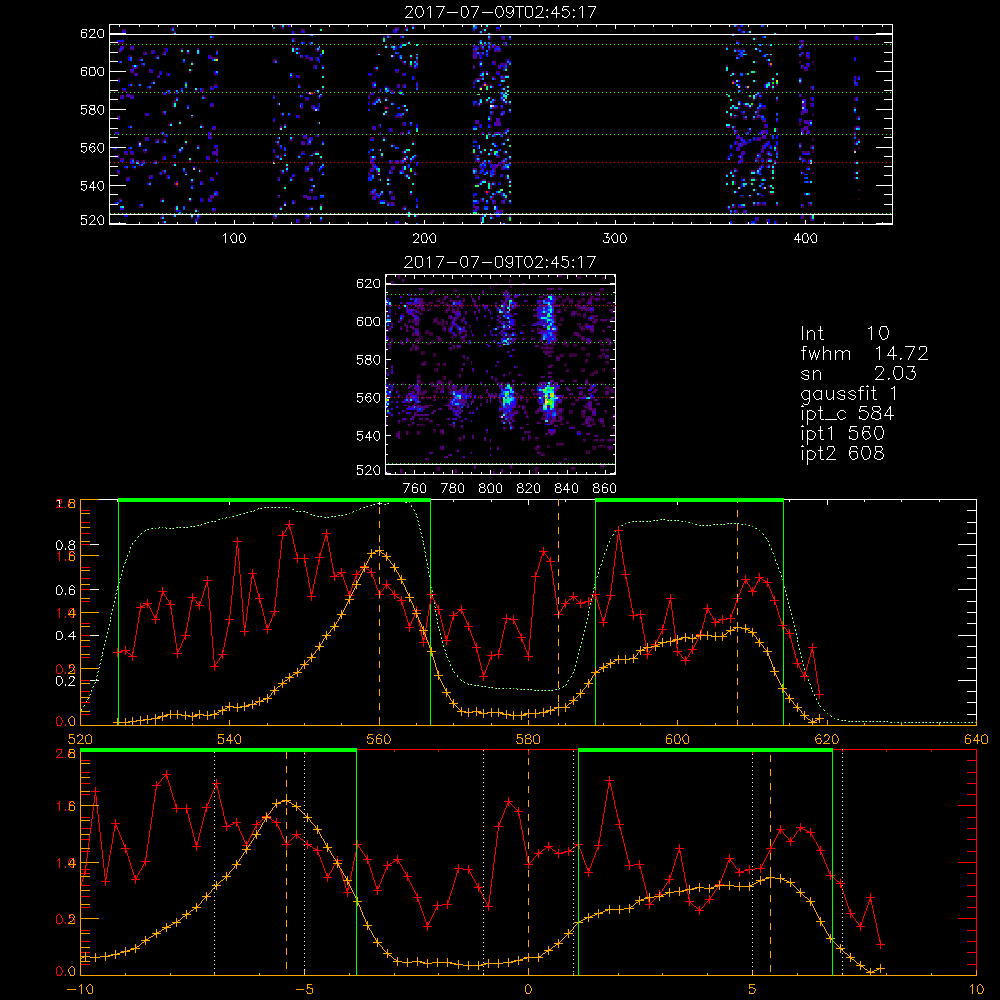Viewport: 1000px width, 1000px height.
Task: Click the brightest spot in the middle image
Action: pyautogui.click(x=548, y=397)
